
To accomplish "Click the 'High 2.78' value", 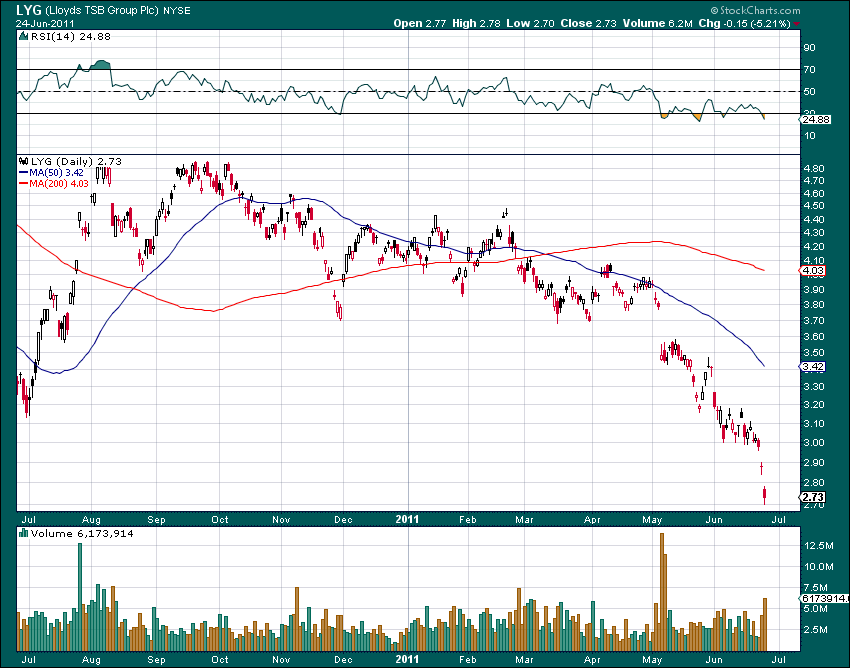I will pyautogui.click(x=476, y=23).
